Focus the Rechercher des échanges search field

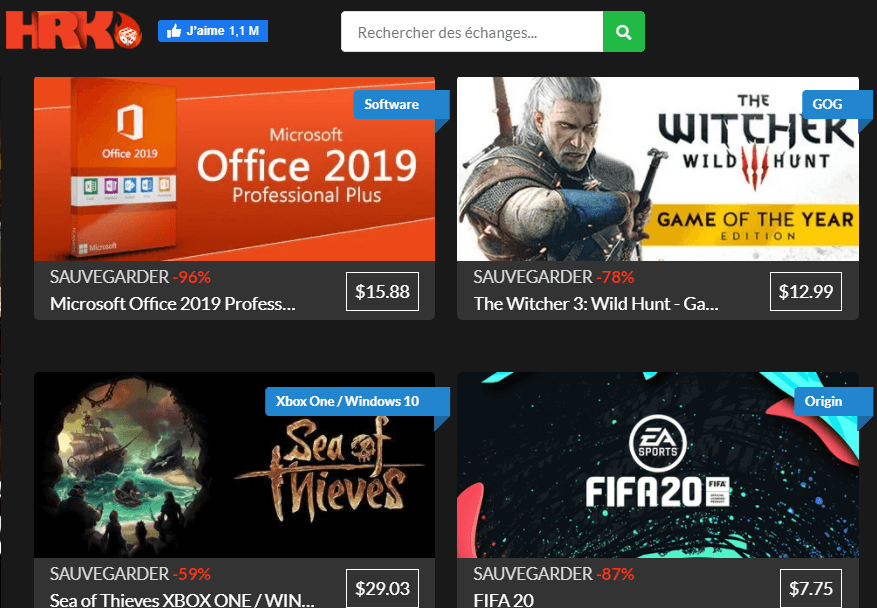click(472, 32)
